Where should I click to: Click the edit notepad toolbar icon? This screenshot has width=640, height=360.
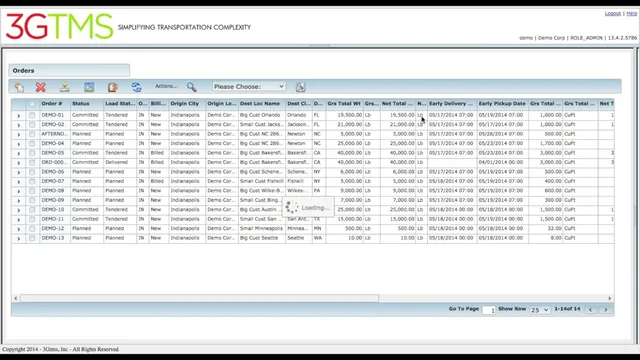click(x=113, y=87)
